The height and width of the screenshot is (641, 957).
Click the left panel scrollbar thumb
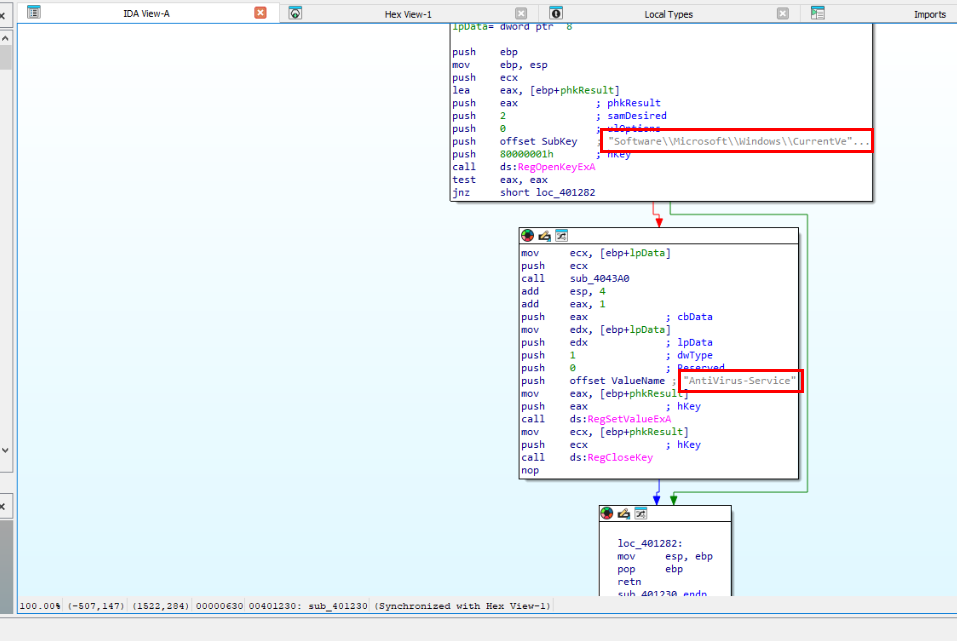5,57
